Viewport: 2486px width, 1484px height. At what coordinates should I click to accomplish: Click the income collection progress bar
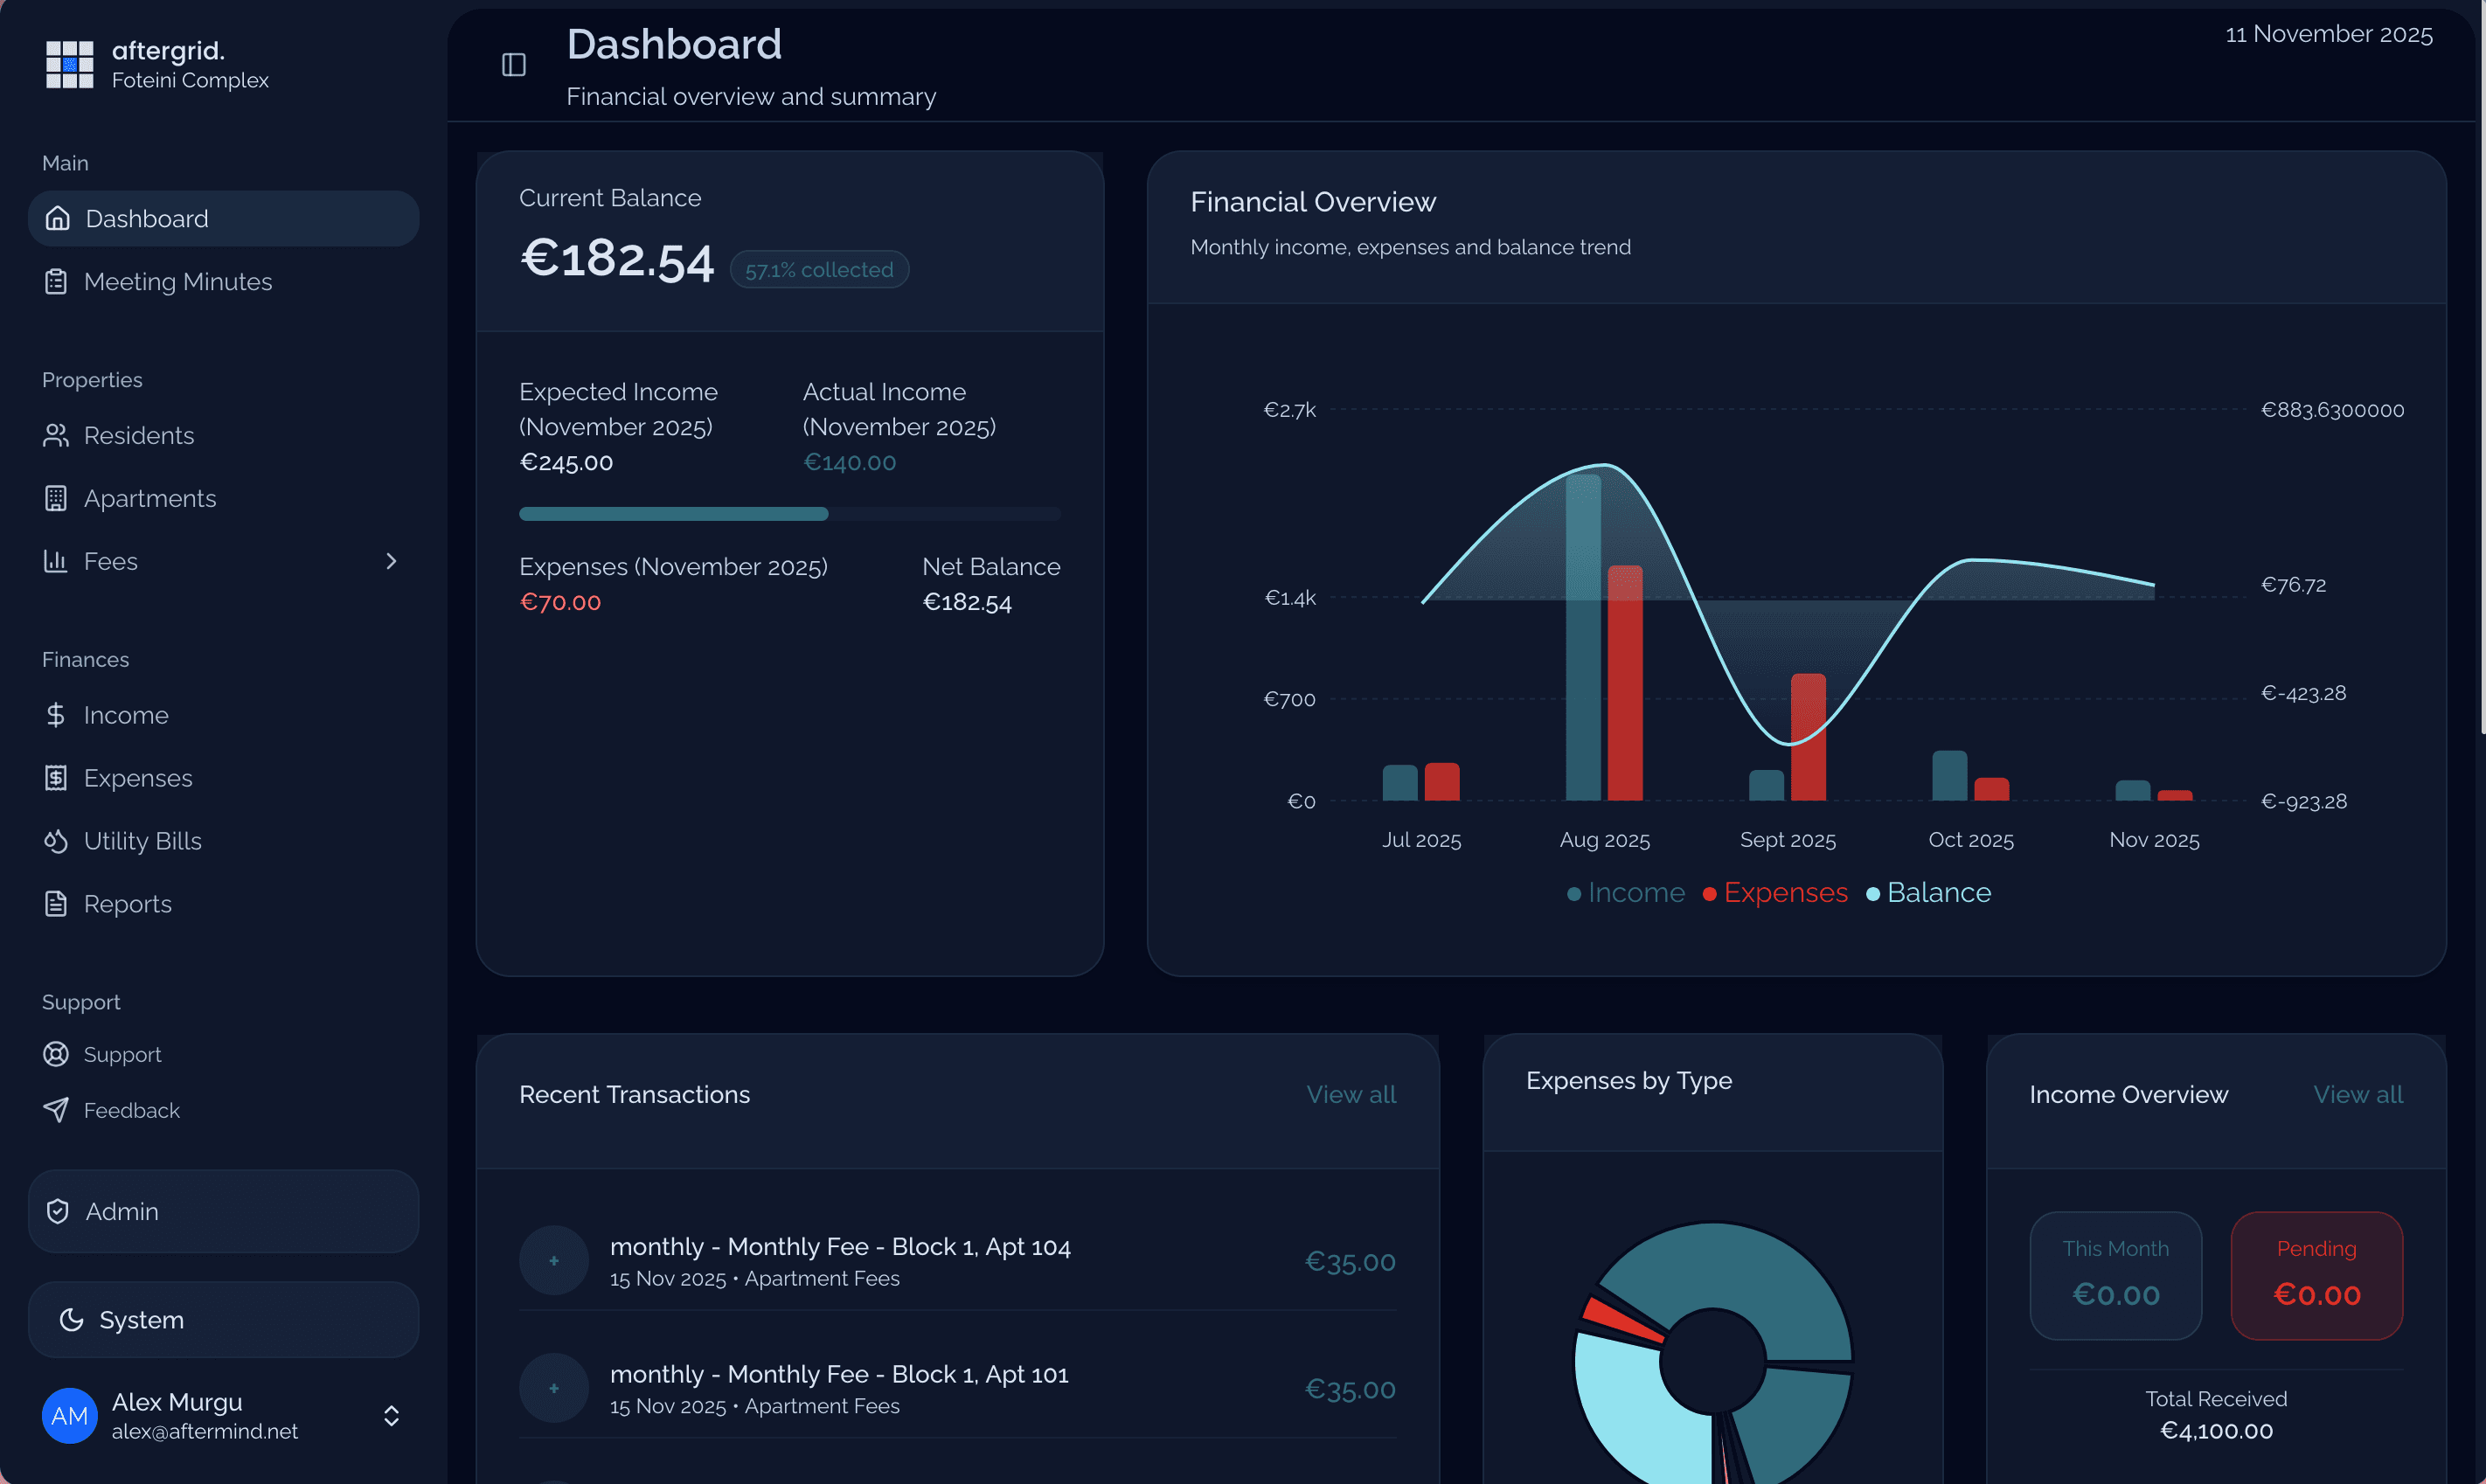pos(789,513)
